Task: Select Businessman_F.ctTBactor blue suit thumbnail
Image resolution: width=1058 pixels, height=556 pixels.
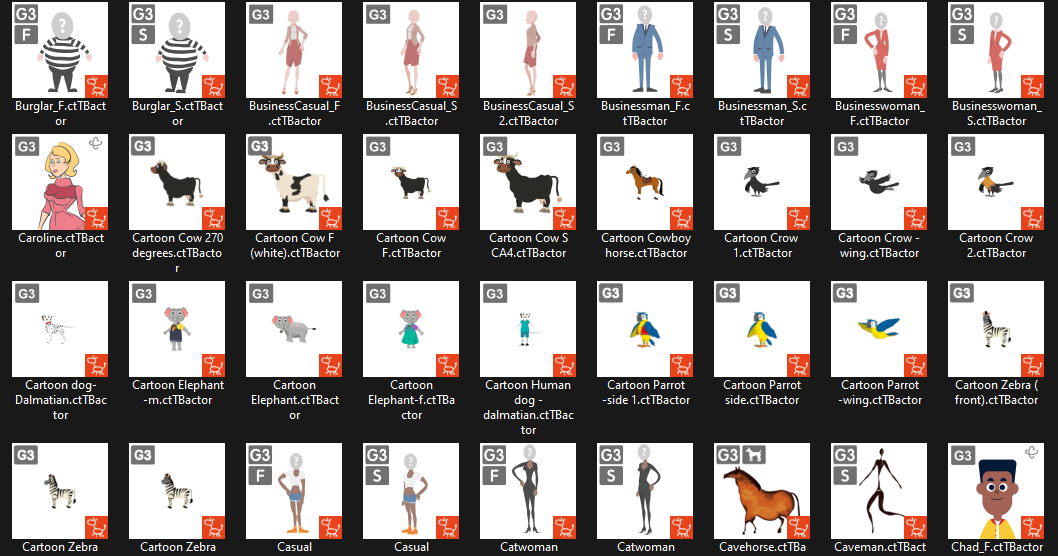Action: pos(645,50)
